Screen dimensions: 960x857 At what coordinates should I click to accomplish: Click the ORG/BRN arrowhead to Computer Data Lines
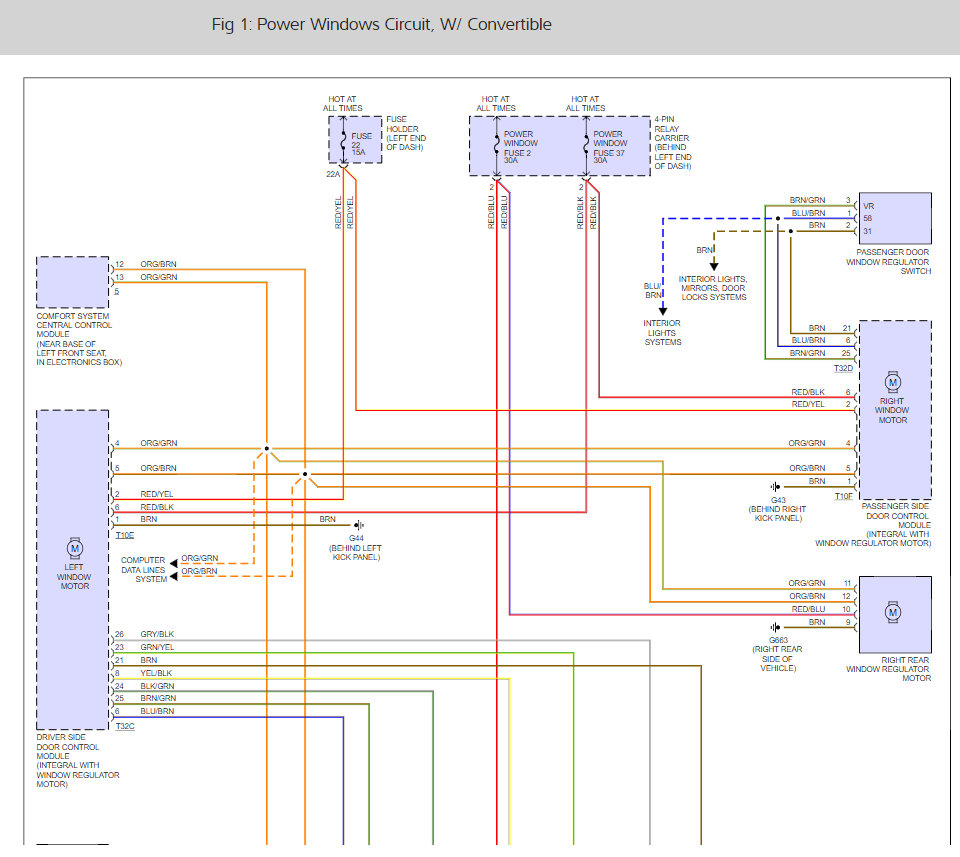click(174, 576)
